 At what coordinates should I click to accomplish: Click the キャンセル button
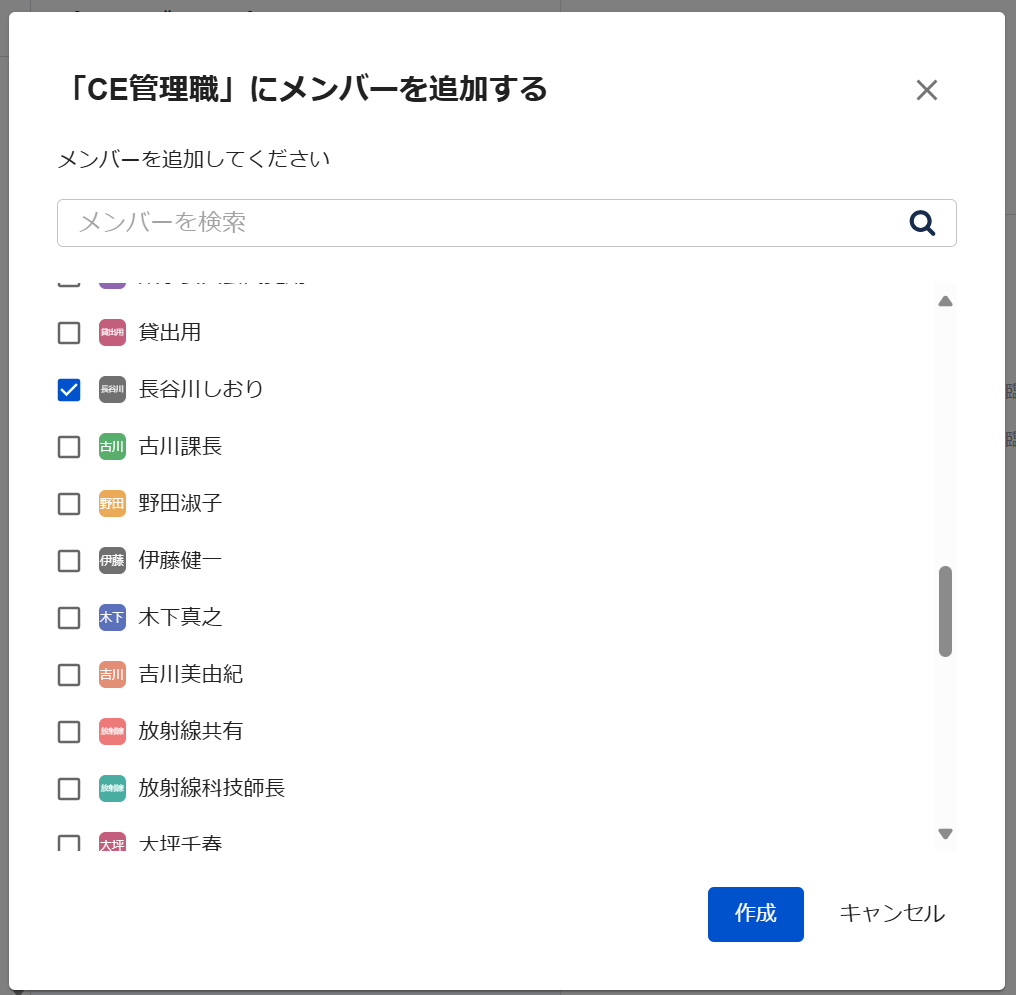pyautogui.click(x=891, y=914)
